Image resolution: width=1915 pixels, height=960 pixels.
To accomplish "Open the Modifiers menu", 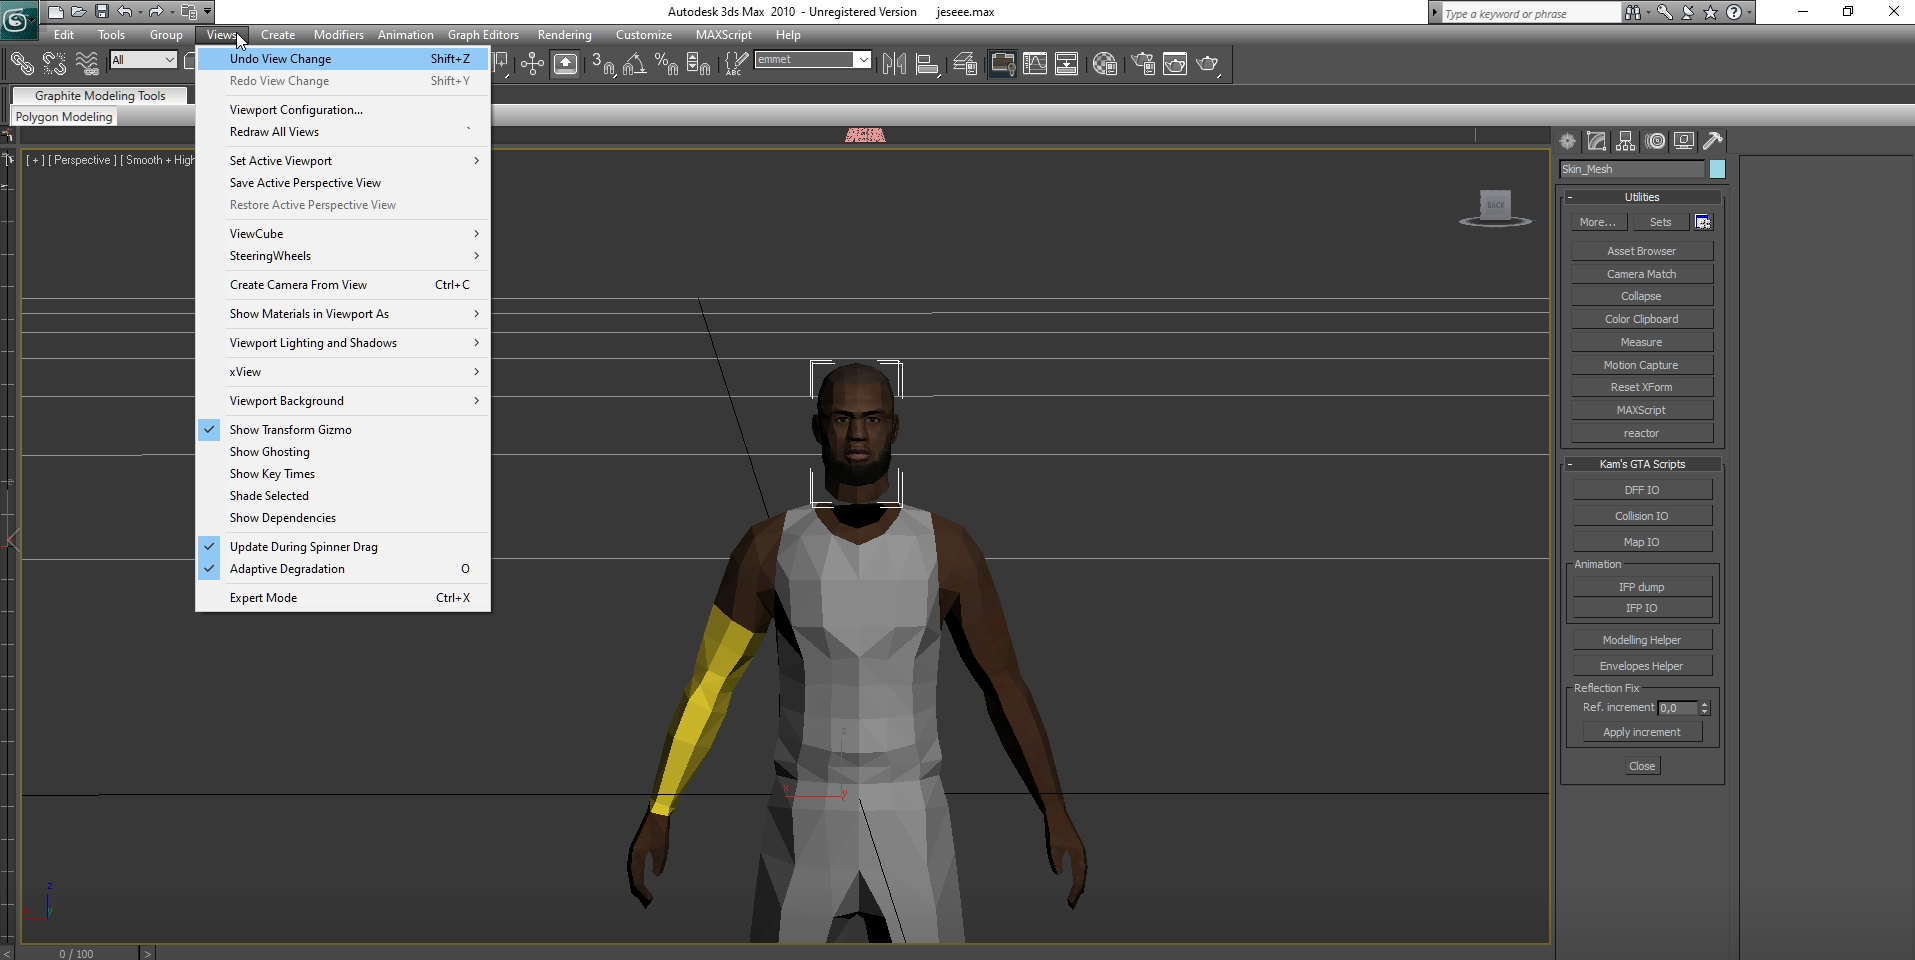I will coord(338,35).
